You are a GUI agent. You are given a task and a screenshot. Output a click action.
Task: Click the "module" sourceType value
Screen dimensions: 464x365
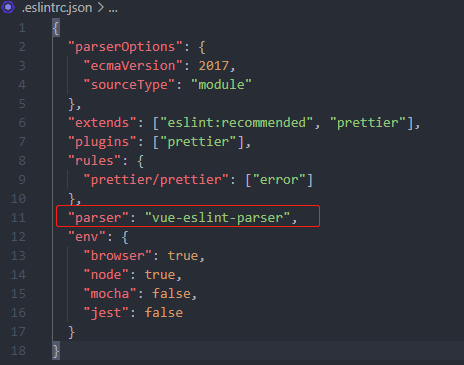coord(221,85)
